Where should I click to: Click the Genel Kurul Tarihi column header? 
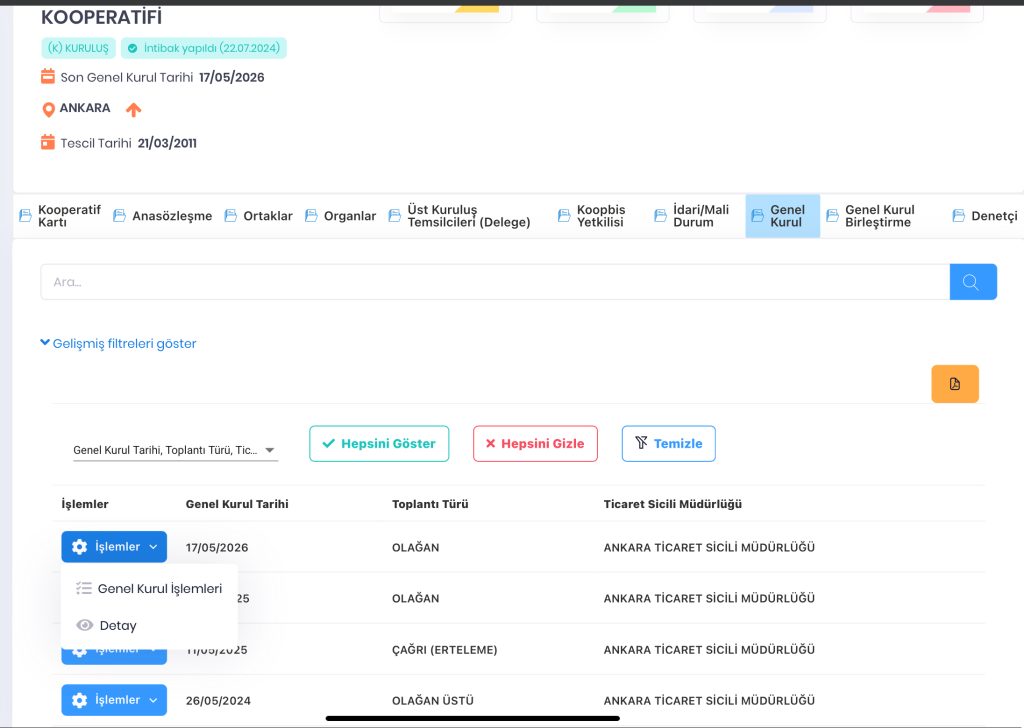(x=237, y=504)
